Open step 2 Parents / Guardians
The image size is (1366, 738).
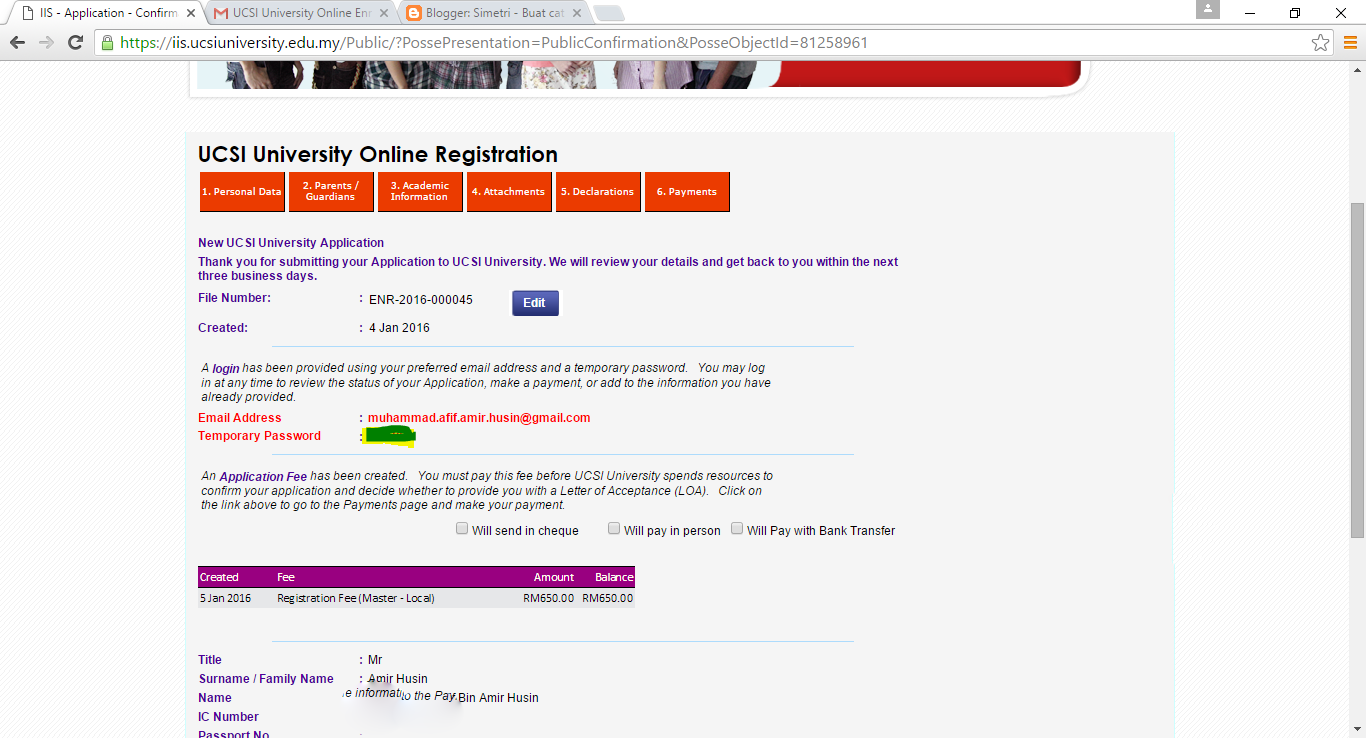coord(331,192)
